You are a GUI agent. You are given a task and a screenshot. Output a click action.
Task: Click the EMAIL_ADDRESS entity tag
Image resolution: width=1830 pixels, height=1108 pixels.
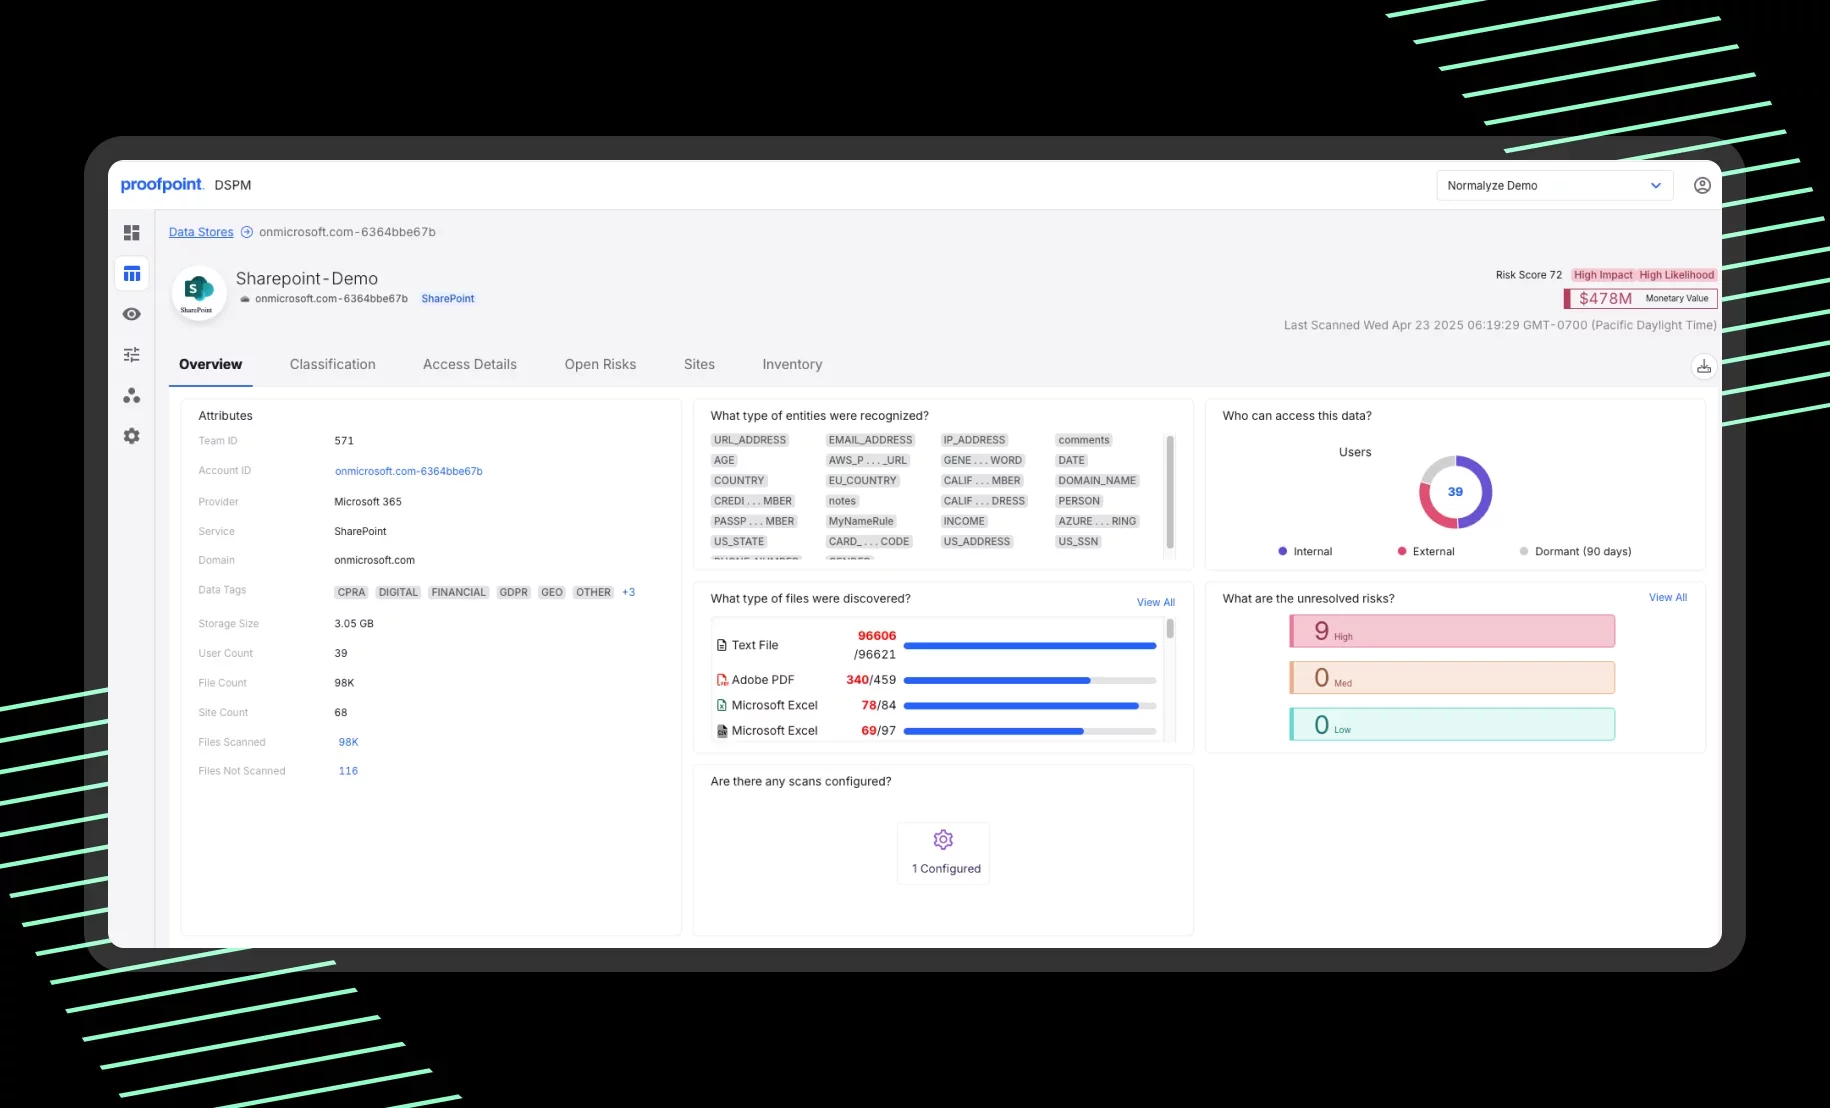[x=870, y=440]
